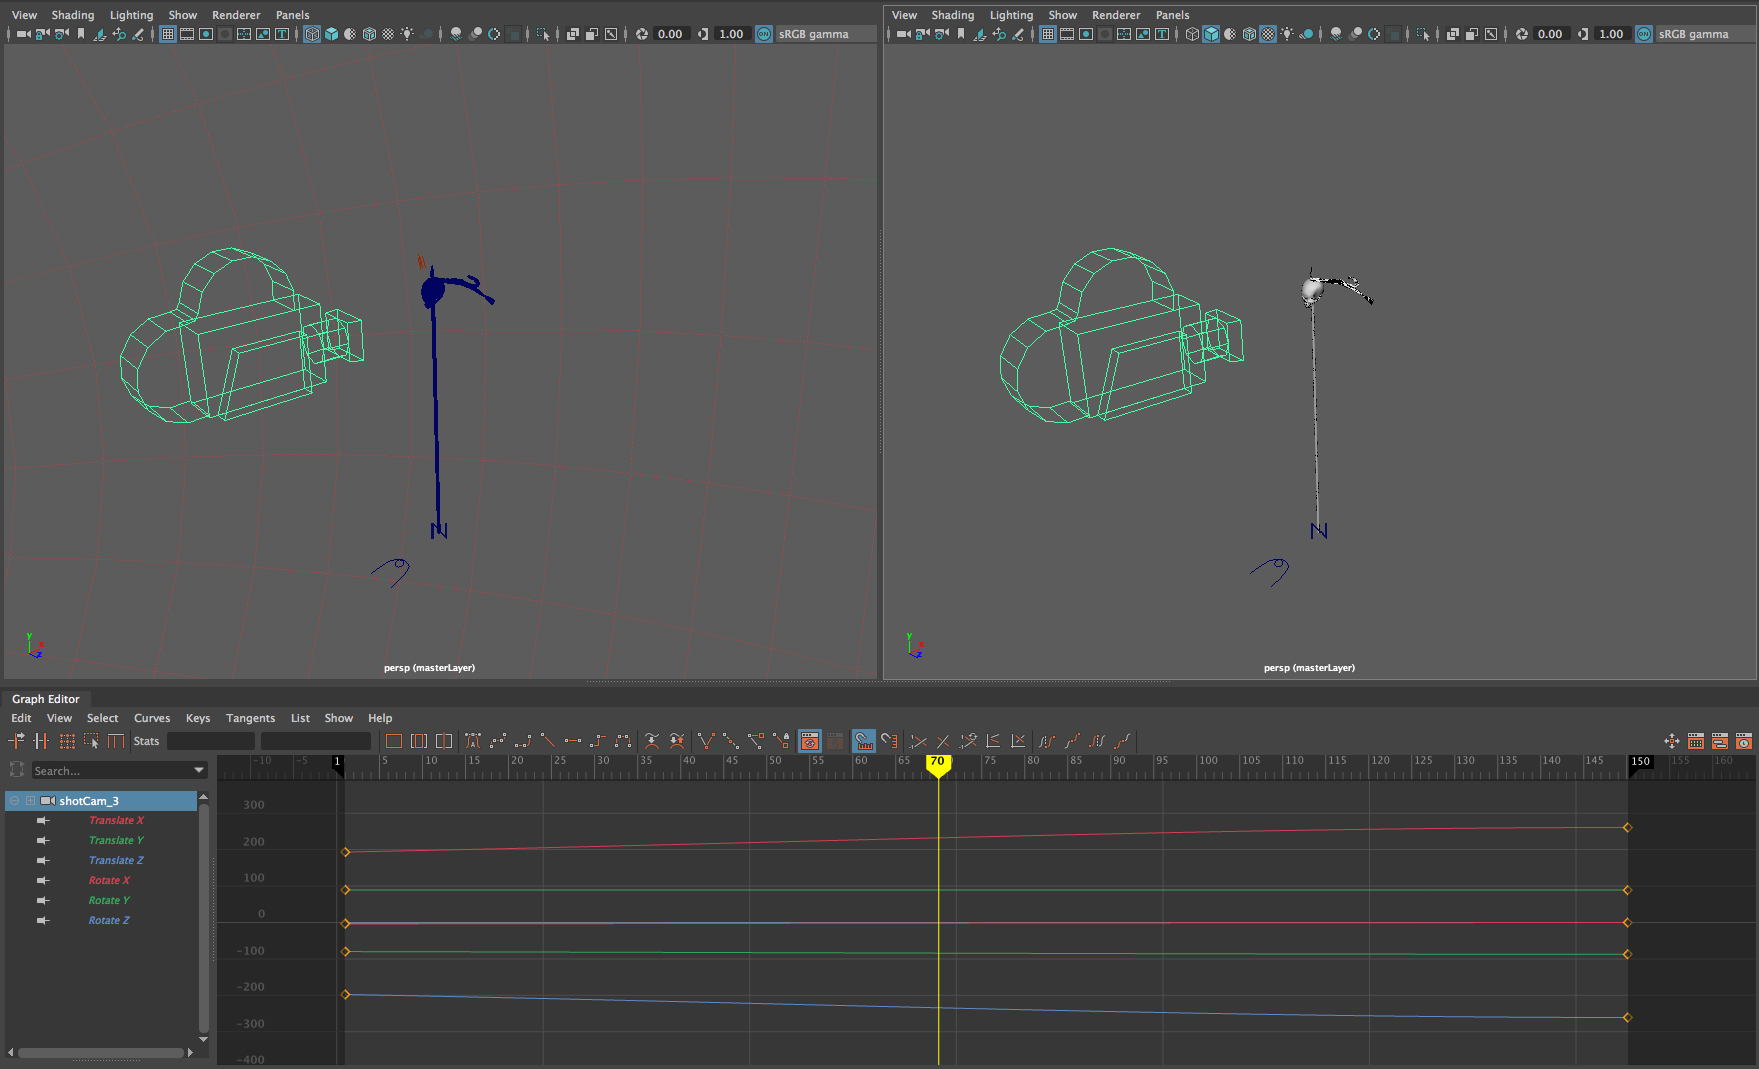Select the Lattice Deform Keys tool
The width and height of the screenshot is (1759, 1069).
tap(66, 741)
